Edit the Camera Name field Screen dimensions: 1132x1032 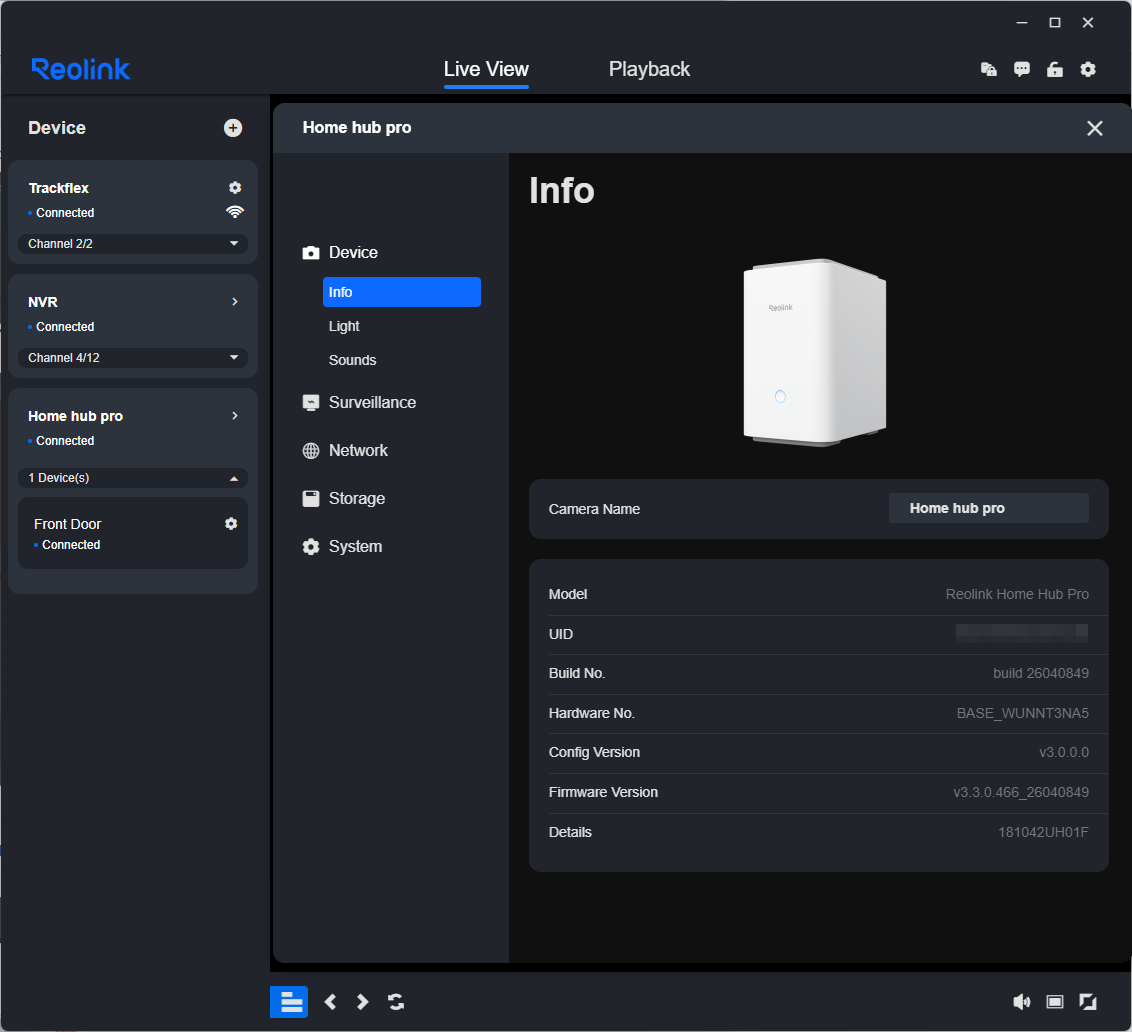point(988,508)
